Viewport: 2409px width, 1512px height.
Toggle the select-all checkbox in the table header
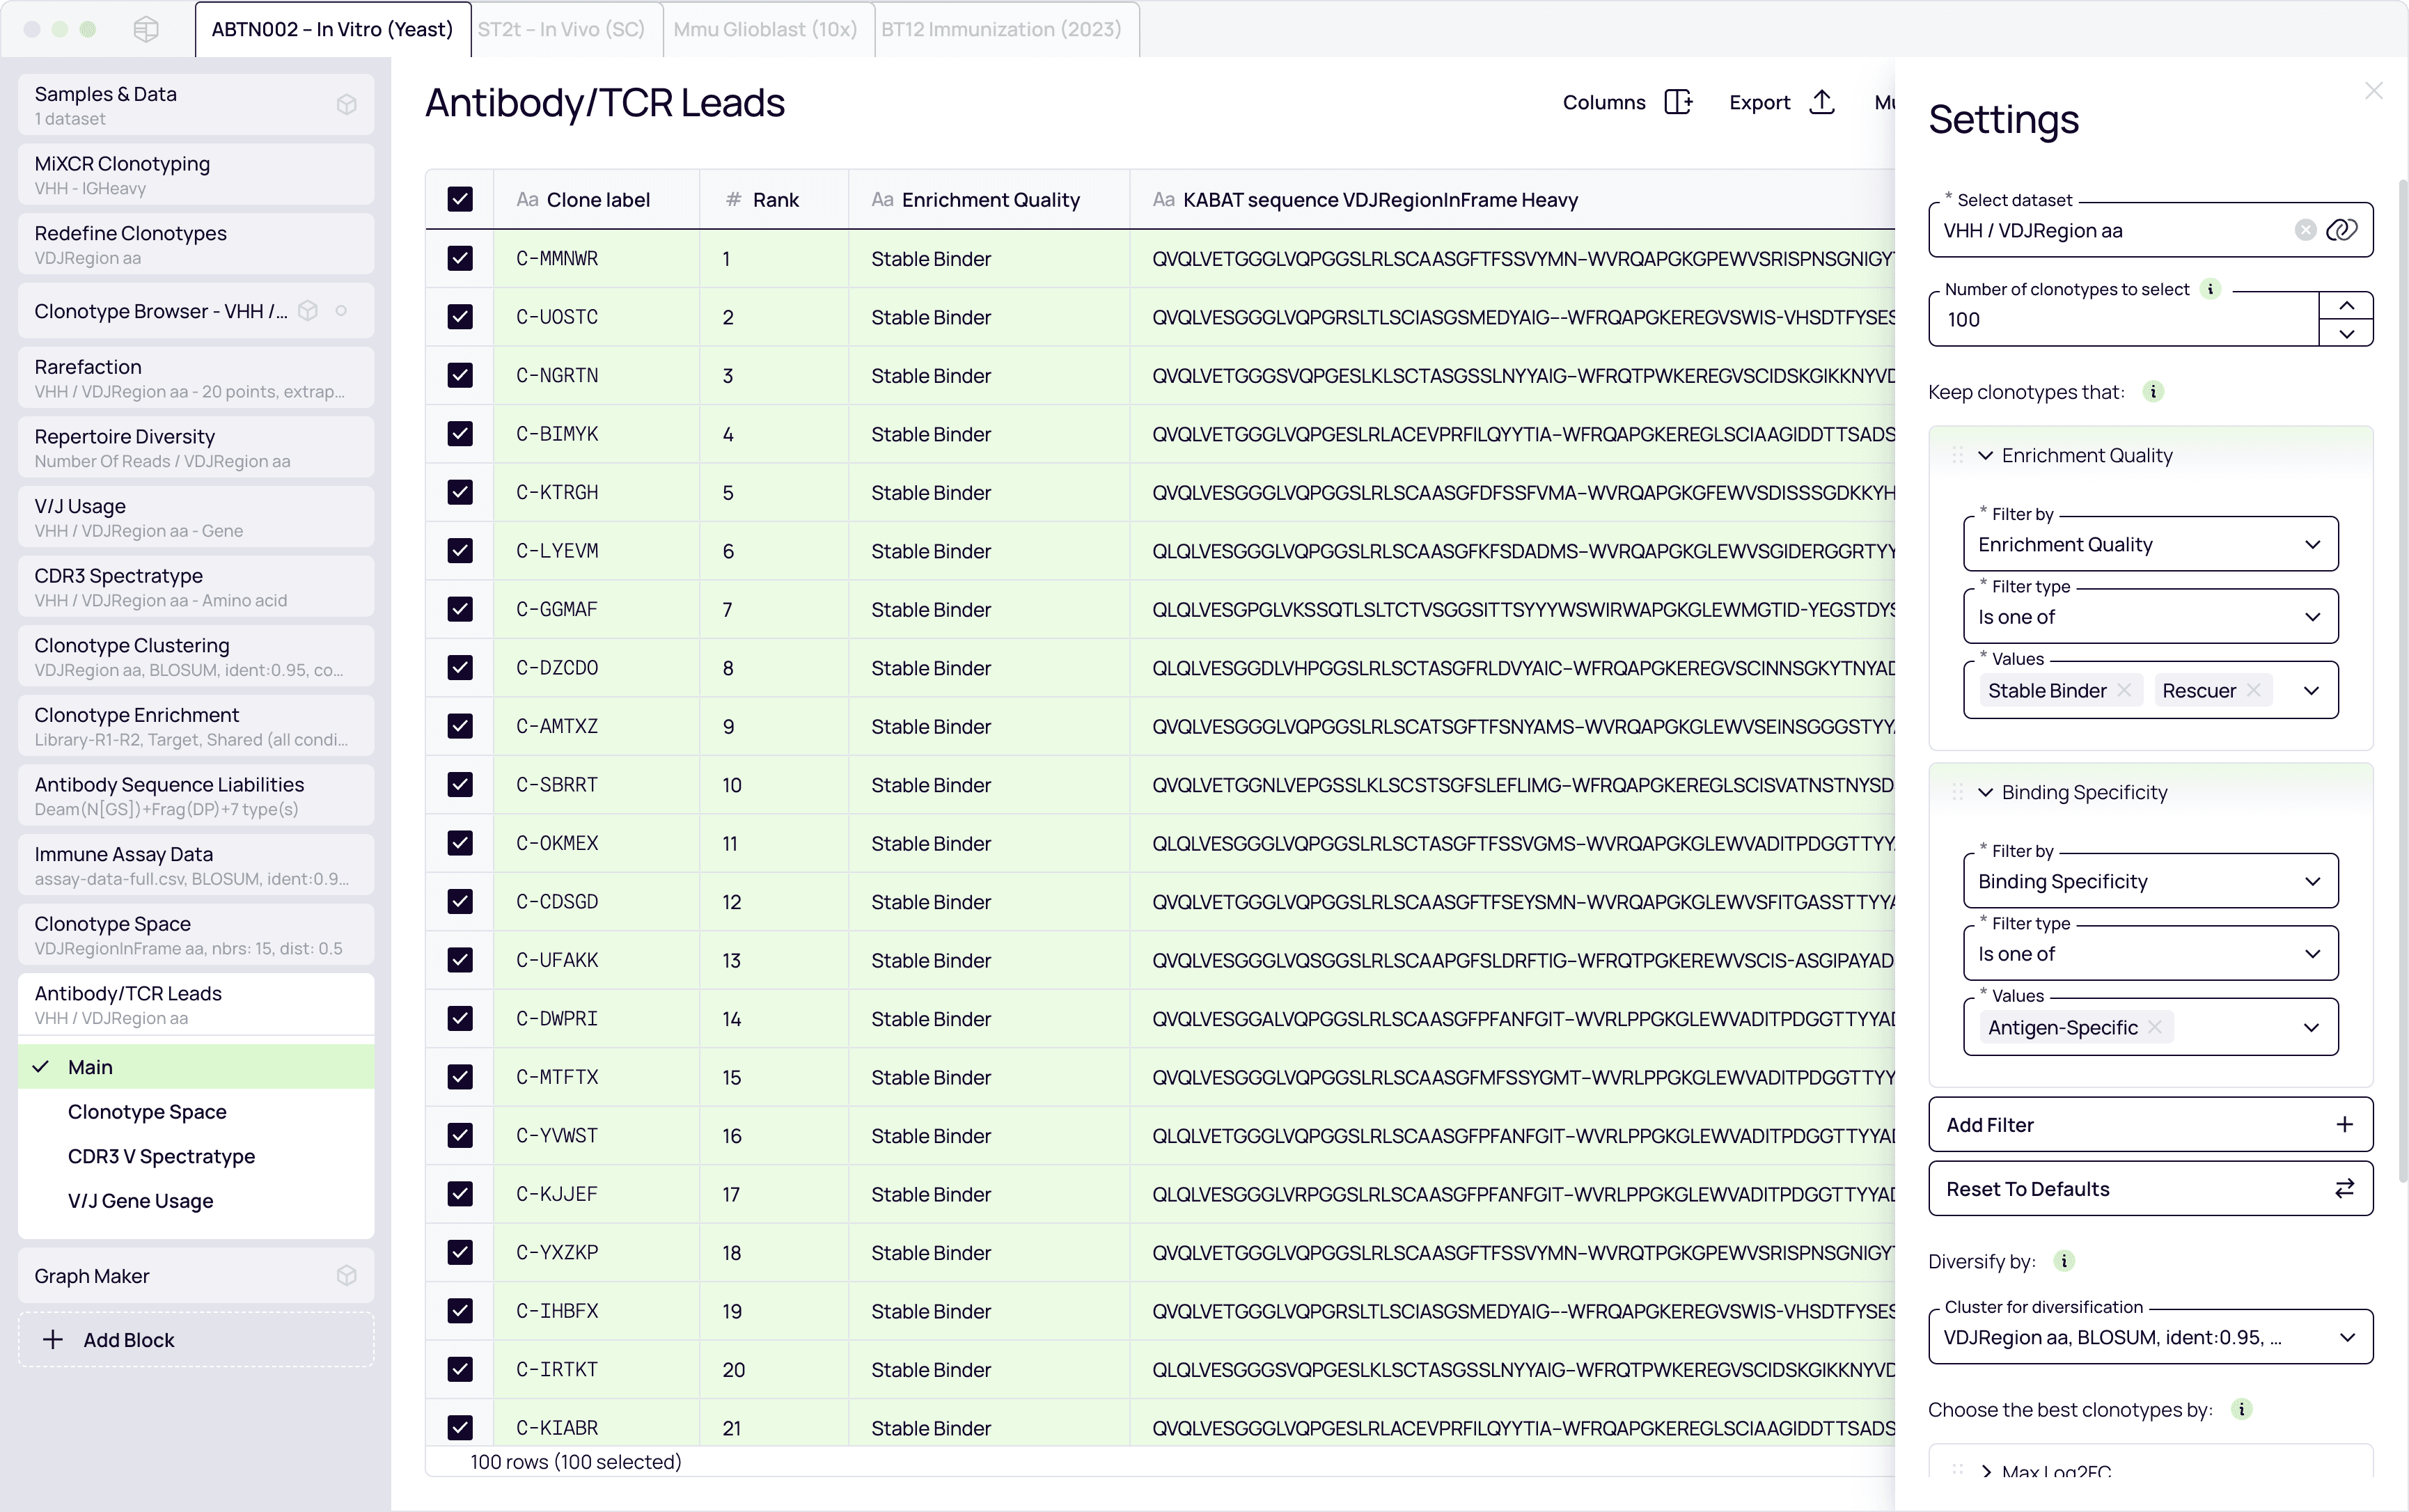[460, 199]
